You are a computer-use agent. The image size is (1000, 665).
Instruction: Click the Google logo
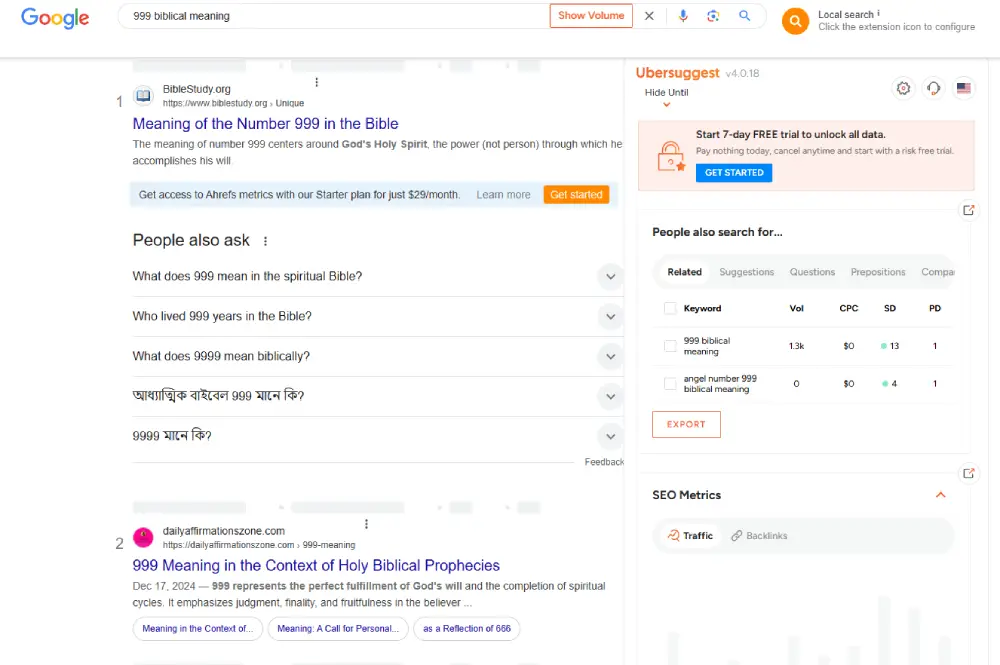[x=55, y=17]
